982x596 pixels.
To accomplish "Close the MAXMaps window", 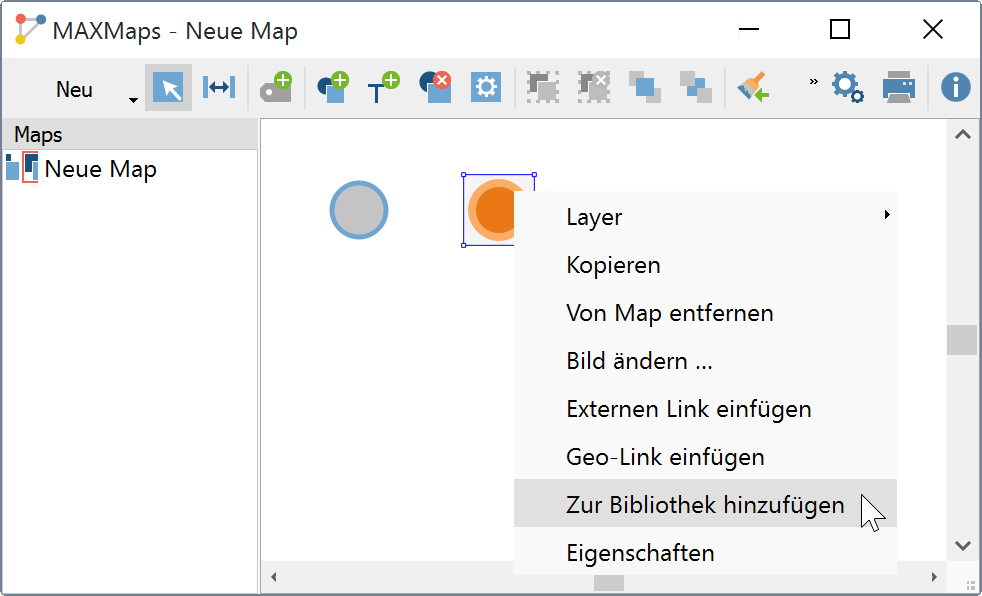I will pos(933,29).
